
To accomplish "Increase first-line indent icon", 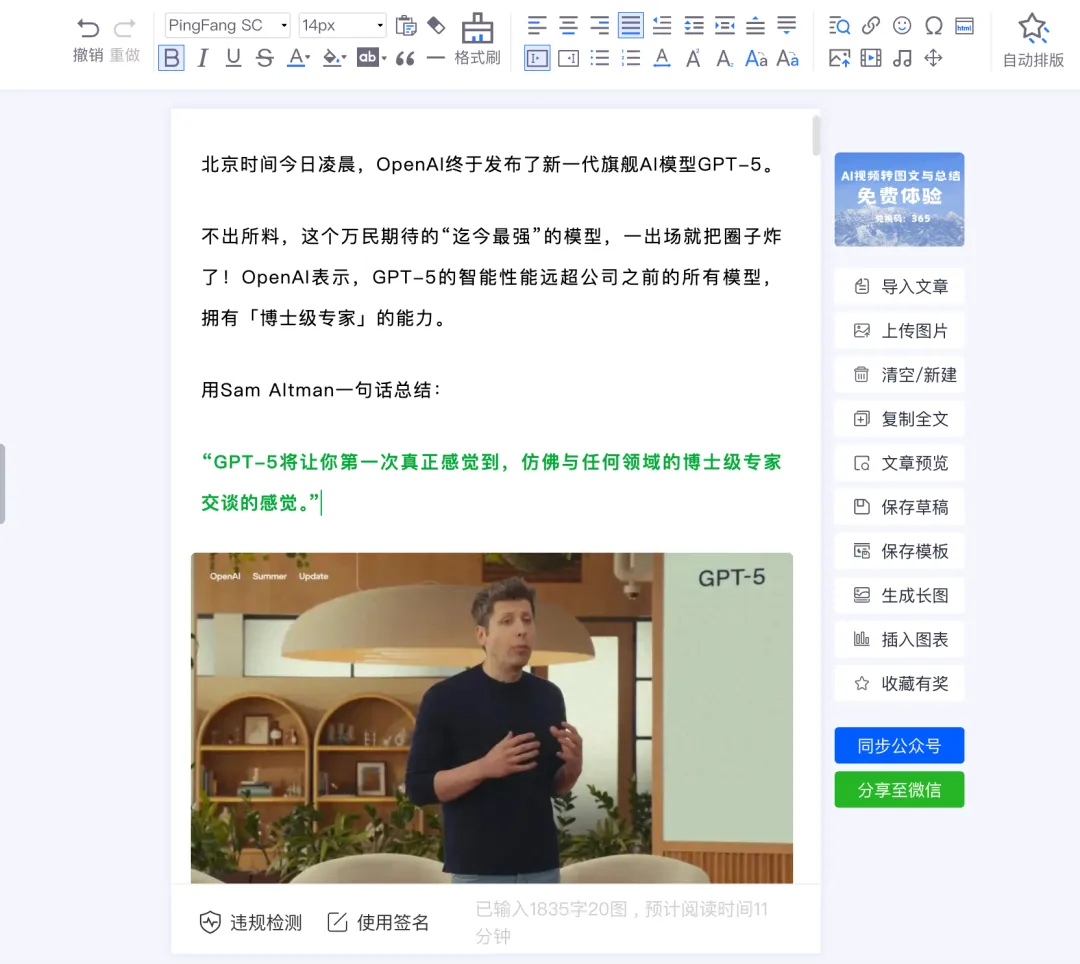I will [x=662, y=25].
